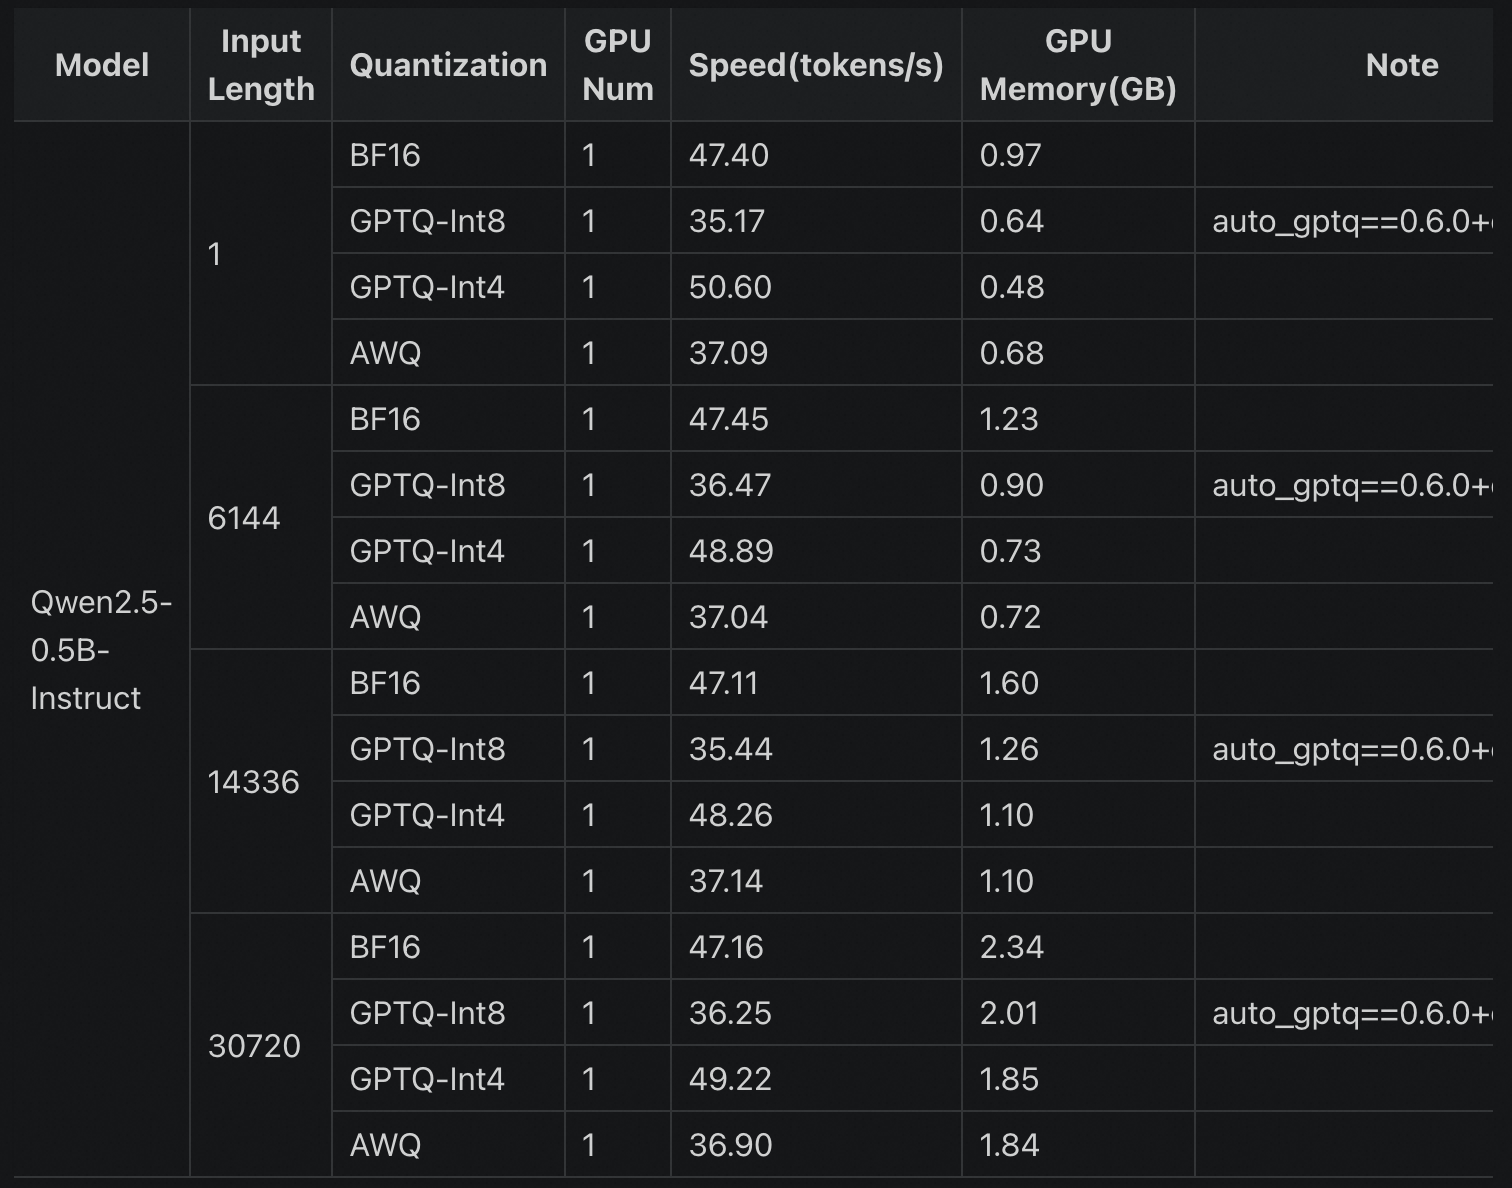Click the 30720 input length cell
The width and height of the screenshot is (1512, 1188).
[x=254, y=1046]
